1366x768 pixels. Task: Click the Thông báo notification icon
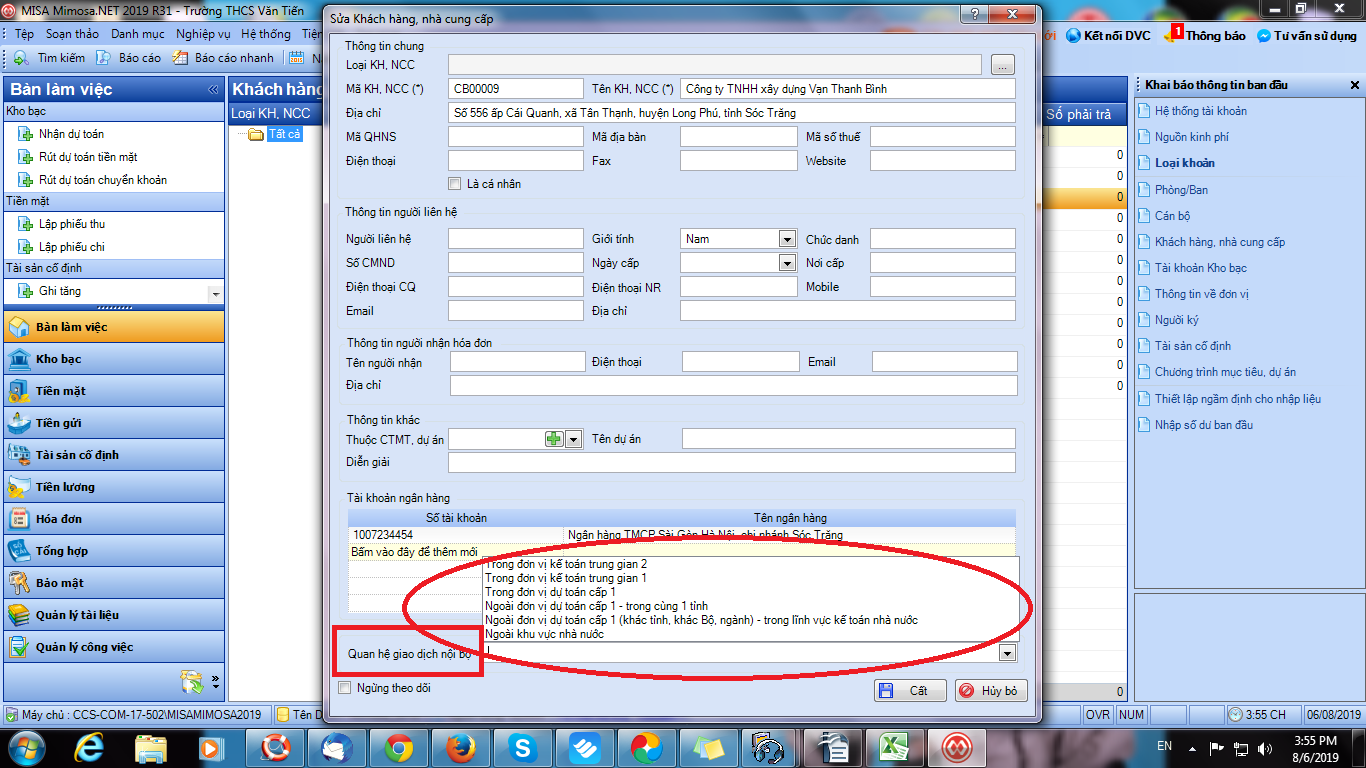coord(1207,35)
